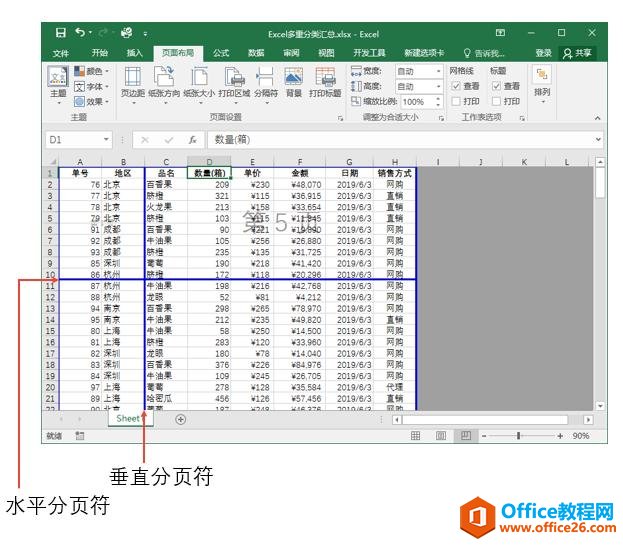623x545 pixels.
Task: Toggle Headings View (查看) checkbox
Action: [496, 86]
